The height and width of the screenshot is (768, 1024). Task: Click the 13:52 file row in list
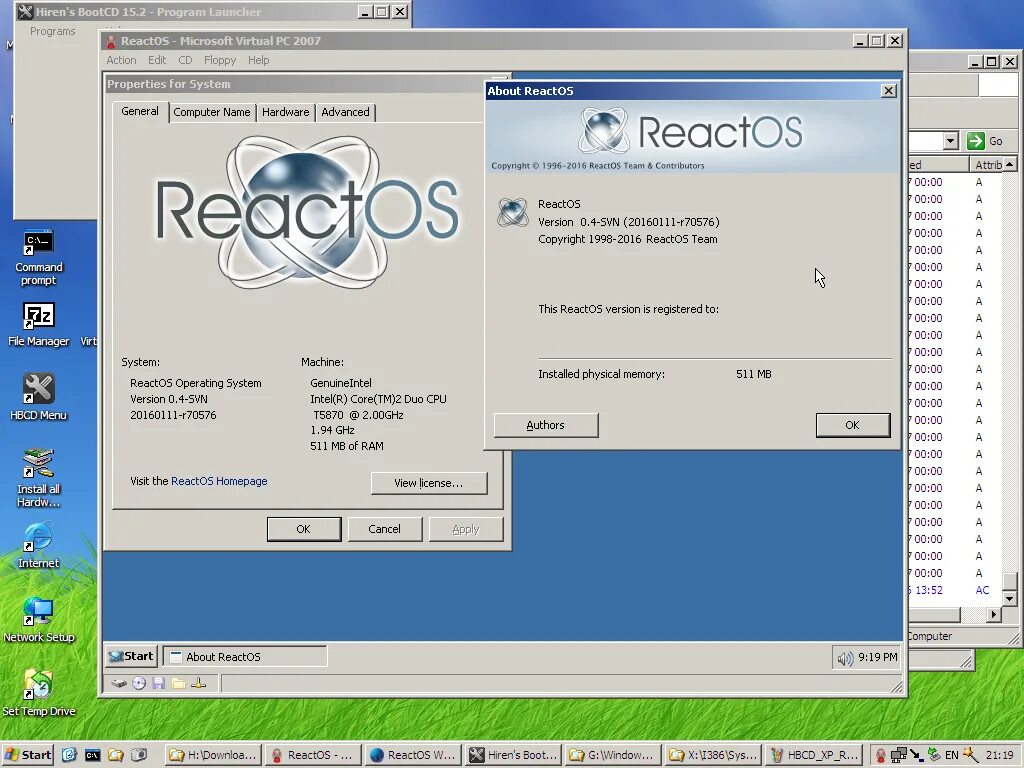click(953, 590)
